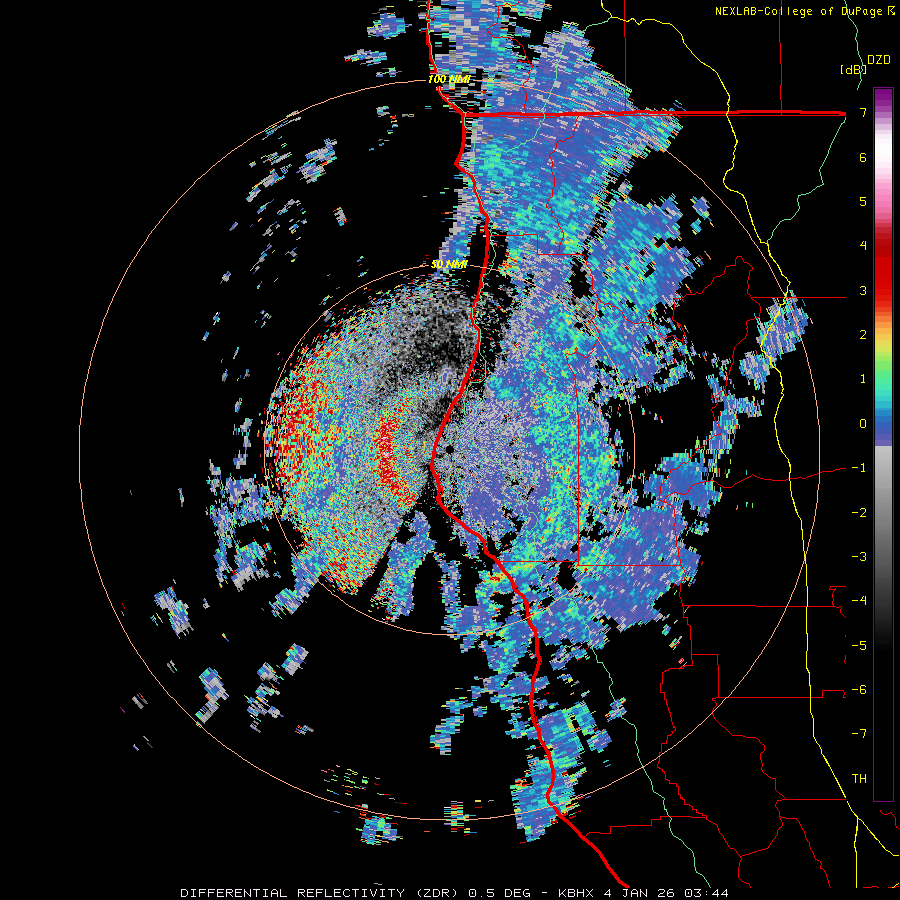900x900 pixels.
Task: Select the 5 value on the scale
Action: pyautogui.click(x=863, y=201)
